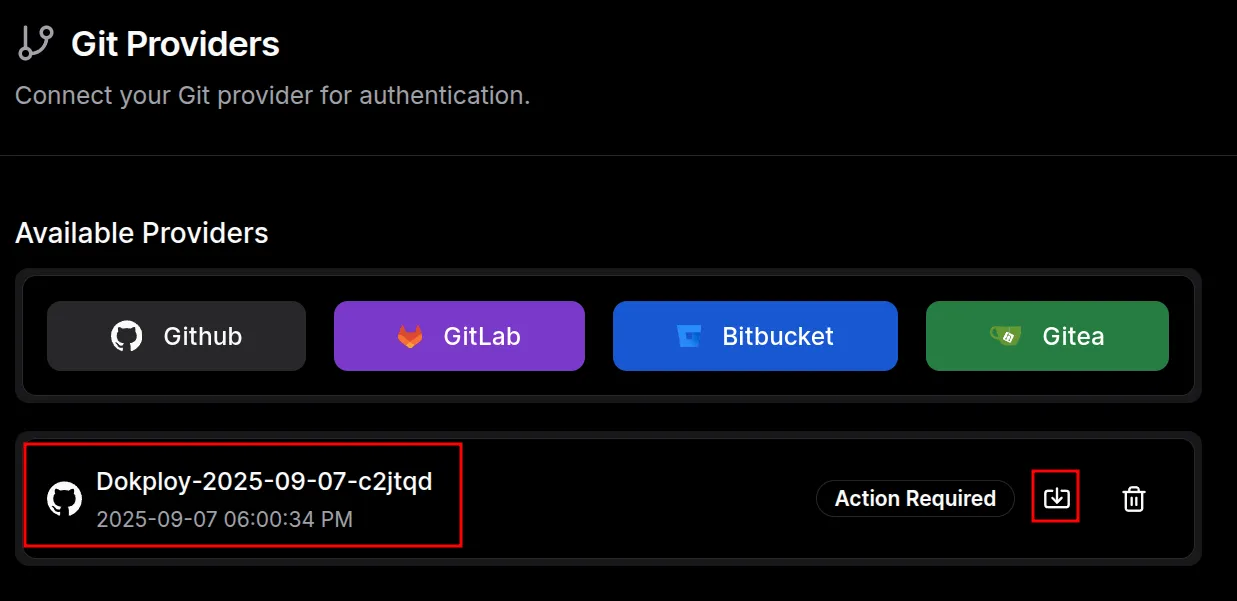Viewport: 1237px width, 601px height.
Task: Click the Git branch icon beside Git Providers heading
Action: click(33, 42)
